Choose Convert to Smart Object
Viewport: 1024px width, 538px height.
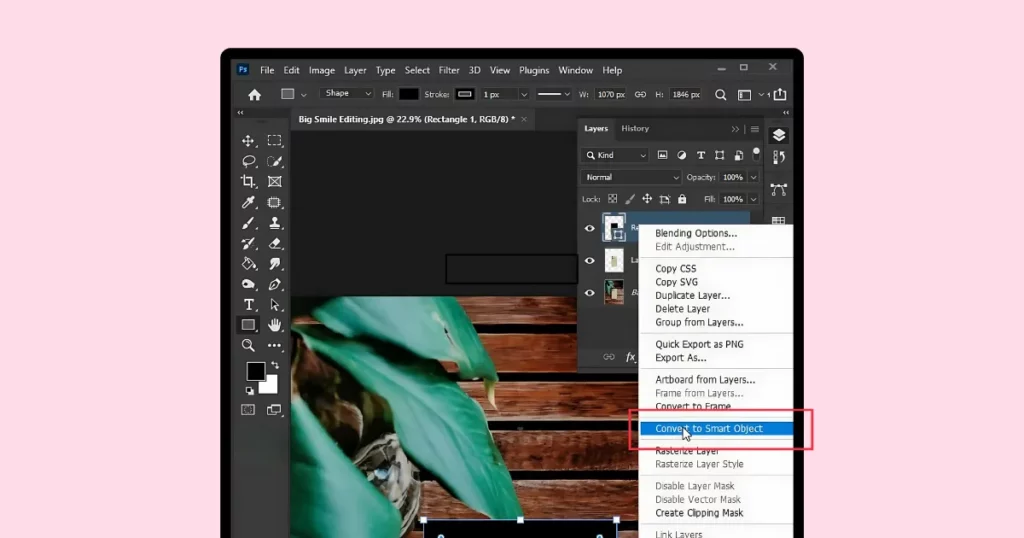(x=716, y=429)
